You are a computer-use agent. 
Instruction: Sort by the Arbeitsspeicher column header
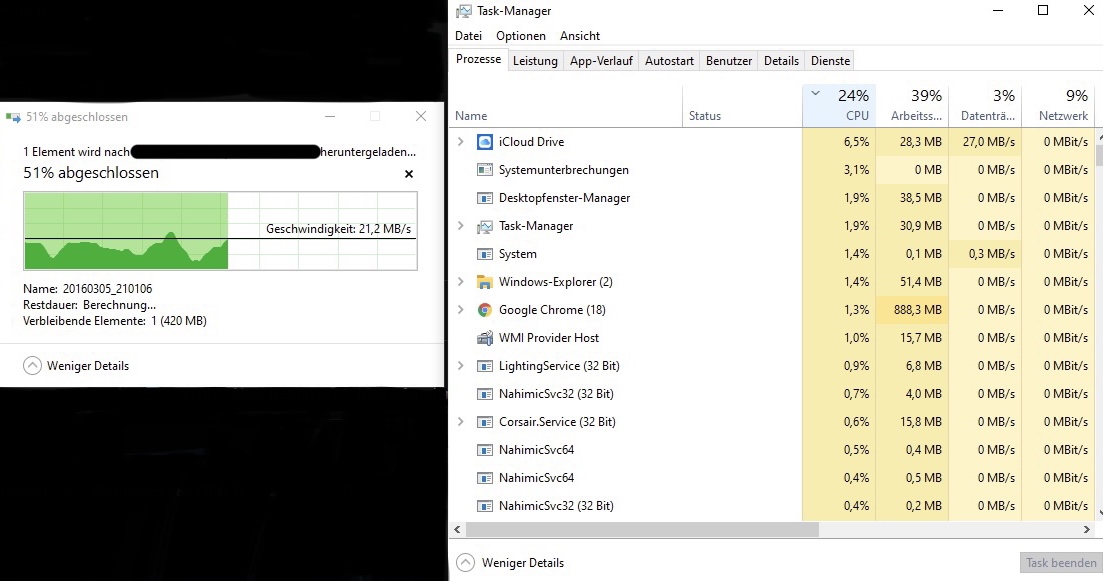912,106
